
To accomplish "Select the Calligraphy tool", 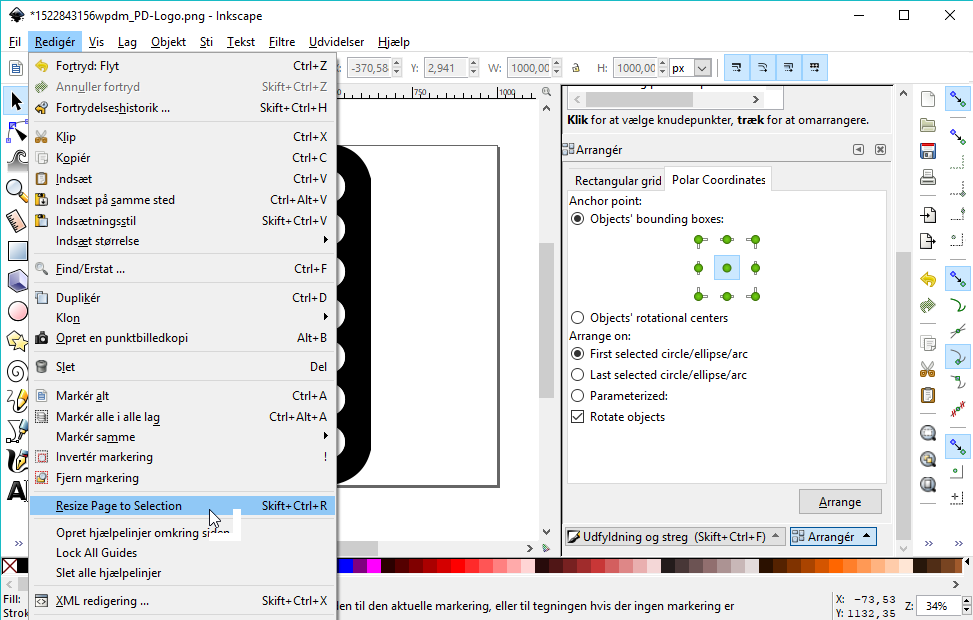I will point(17,461).
